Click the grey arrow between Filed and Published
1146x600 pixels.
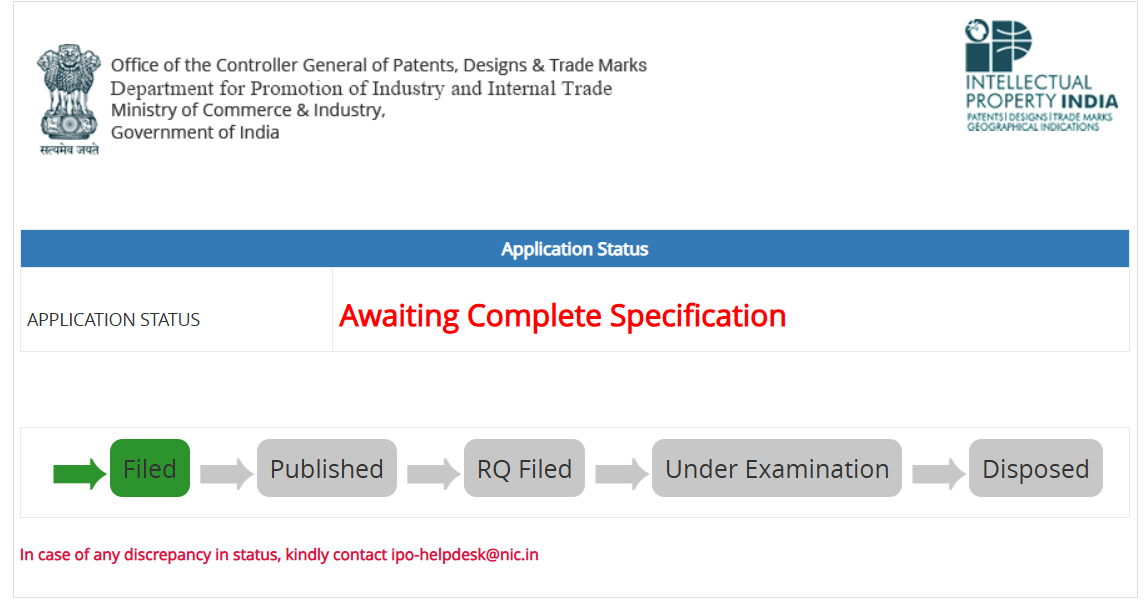[226, 472]
